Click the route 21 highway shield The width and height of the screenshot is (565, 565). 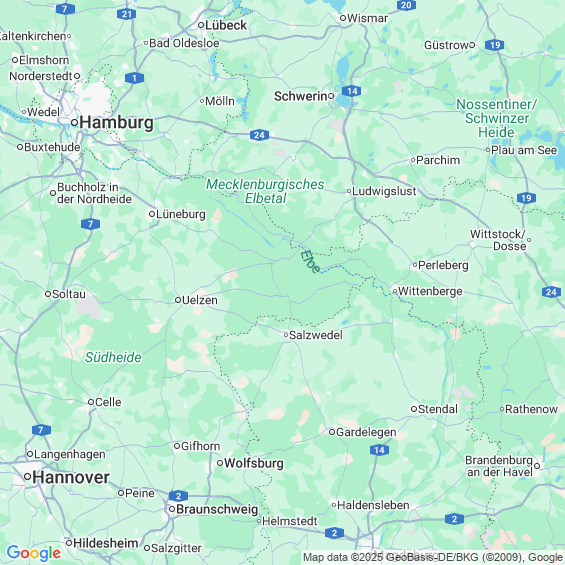pyautogui.click(x=126, y=14)
